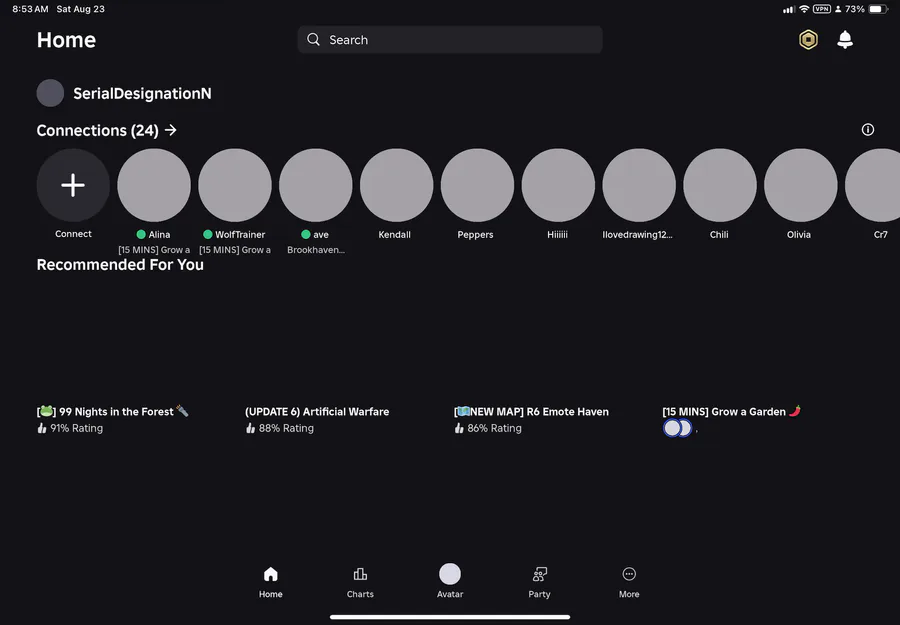This screenshot has height=625, width=900.
Task: Open Grow a Garden game title
Action: [731, 412]
